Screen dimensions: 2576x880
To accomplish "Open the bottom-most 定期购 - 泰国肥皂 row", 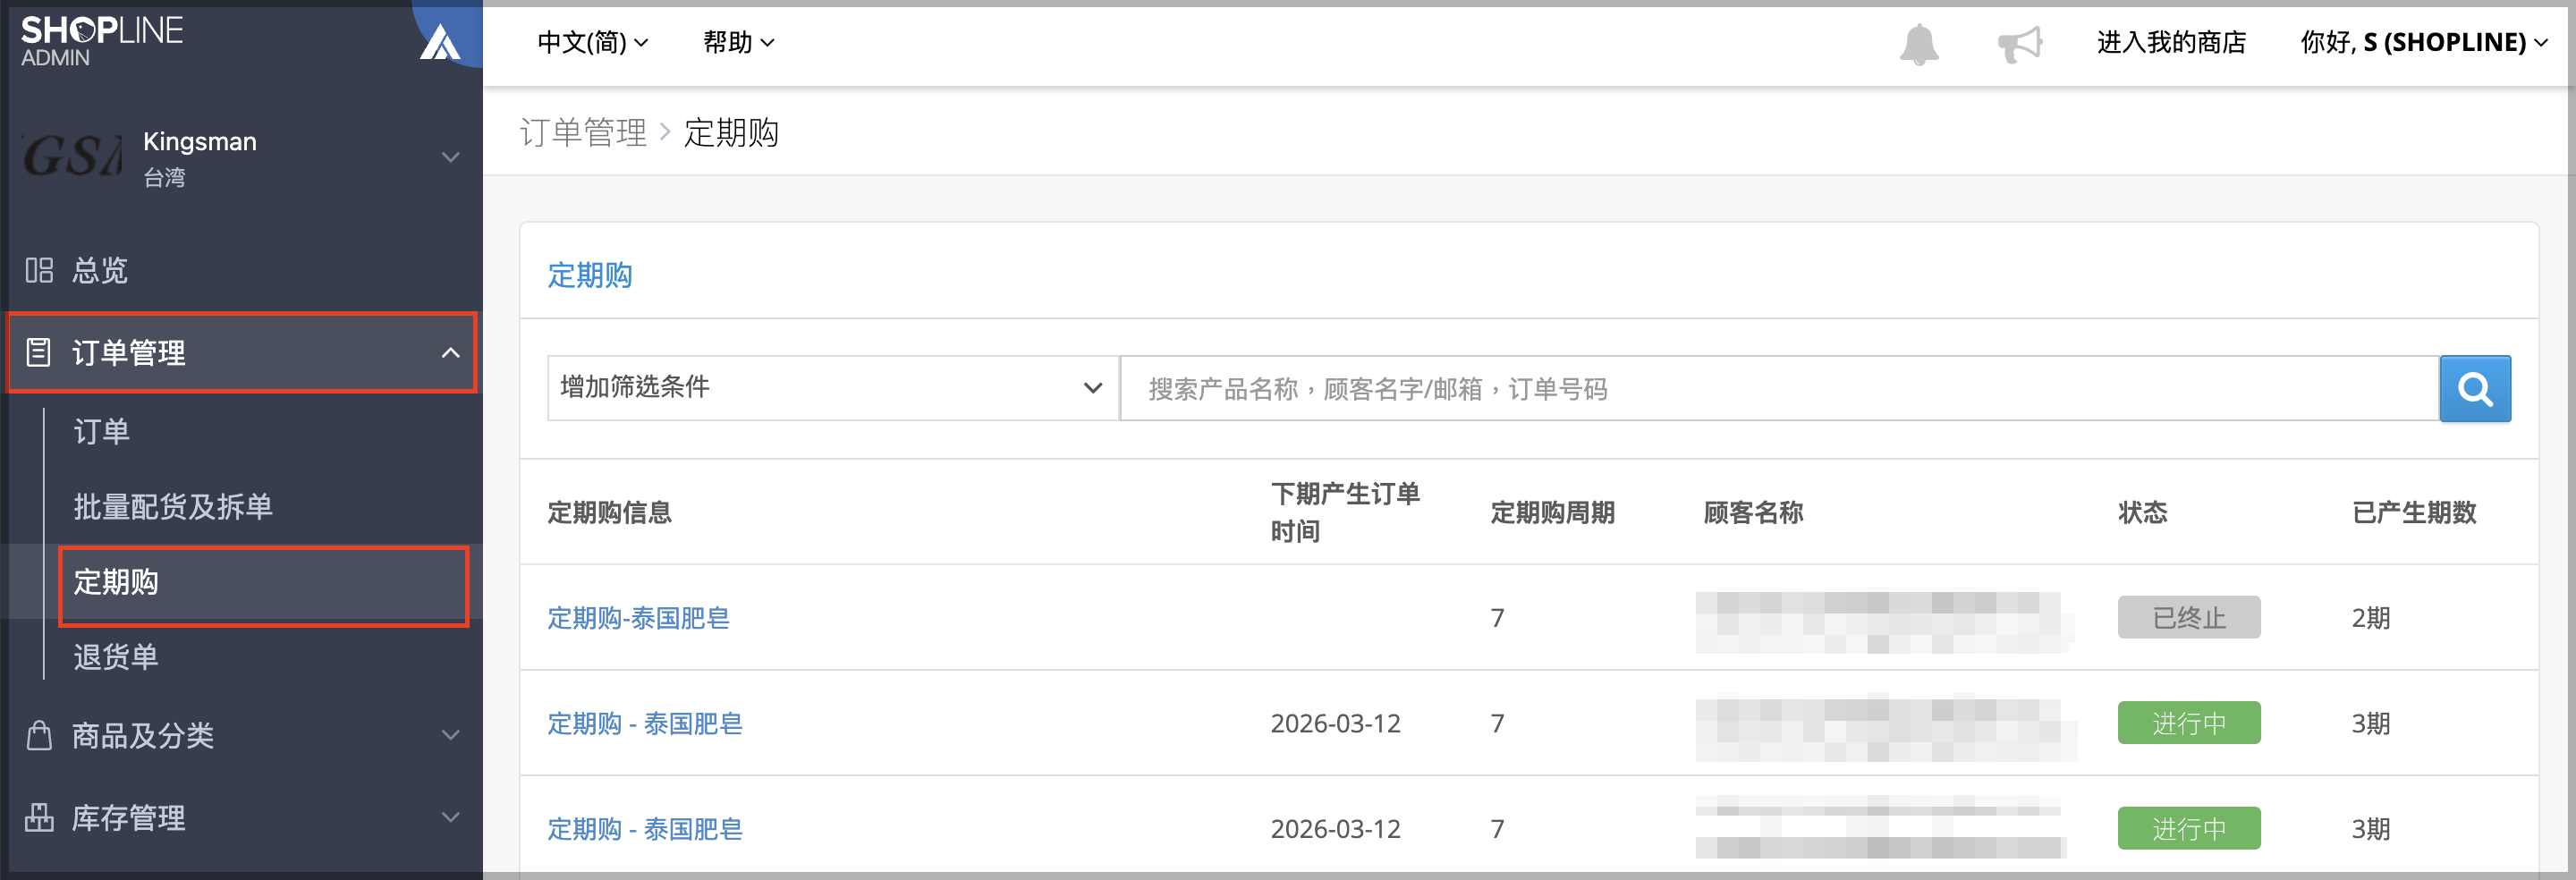I will pyautogui.click(x=645, y=829).
